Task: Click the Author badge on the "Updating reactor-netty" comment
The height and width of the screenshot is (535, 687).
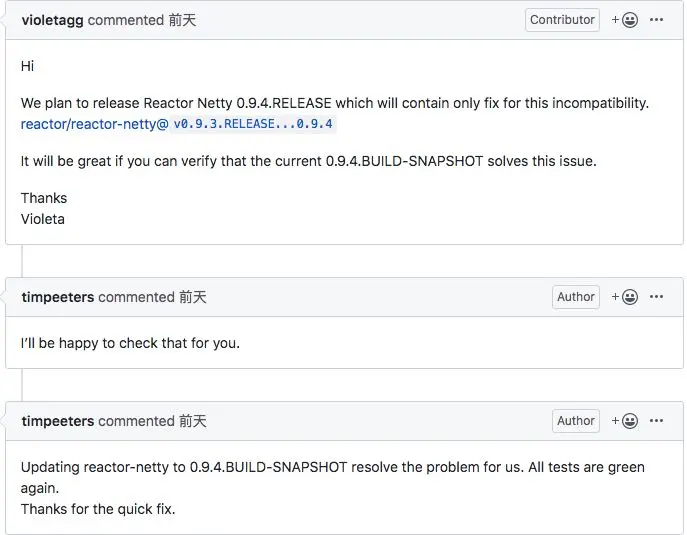Action: pos(575,421)
